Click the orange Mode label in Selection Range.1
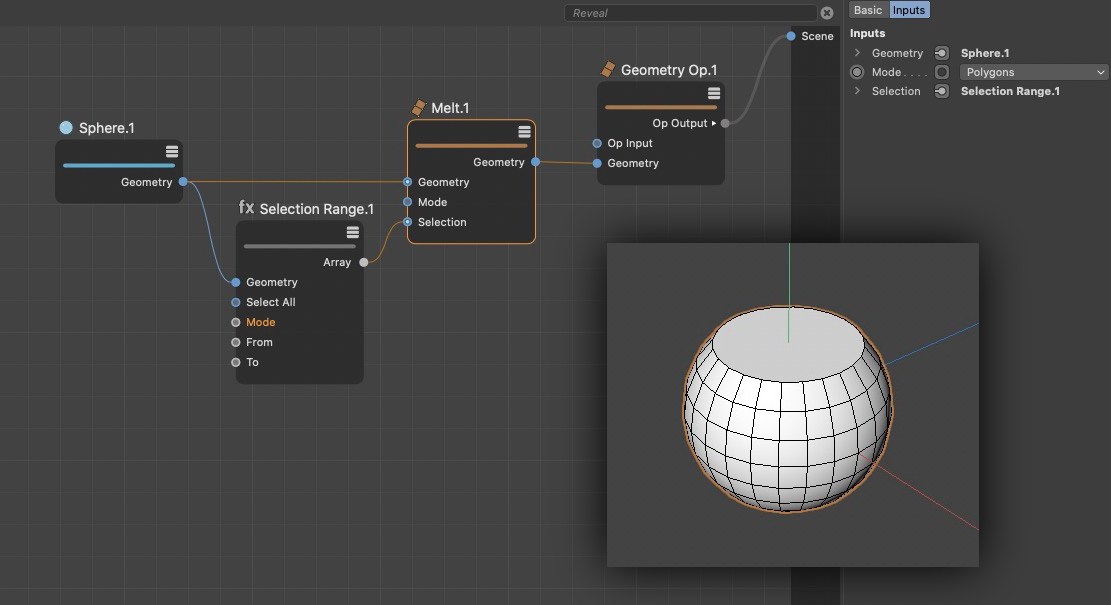 point(261,322)
